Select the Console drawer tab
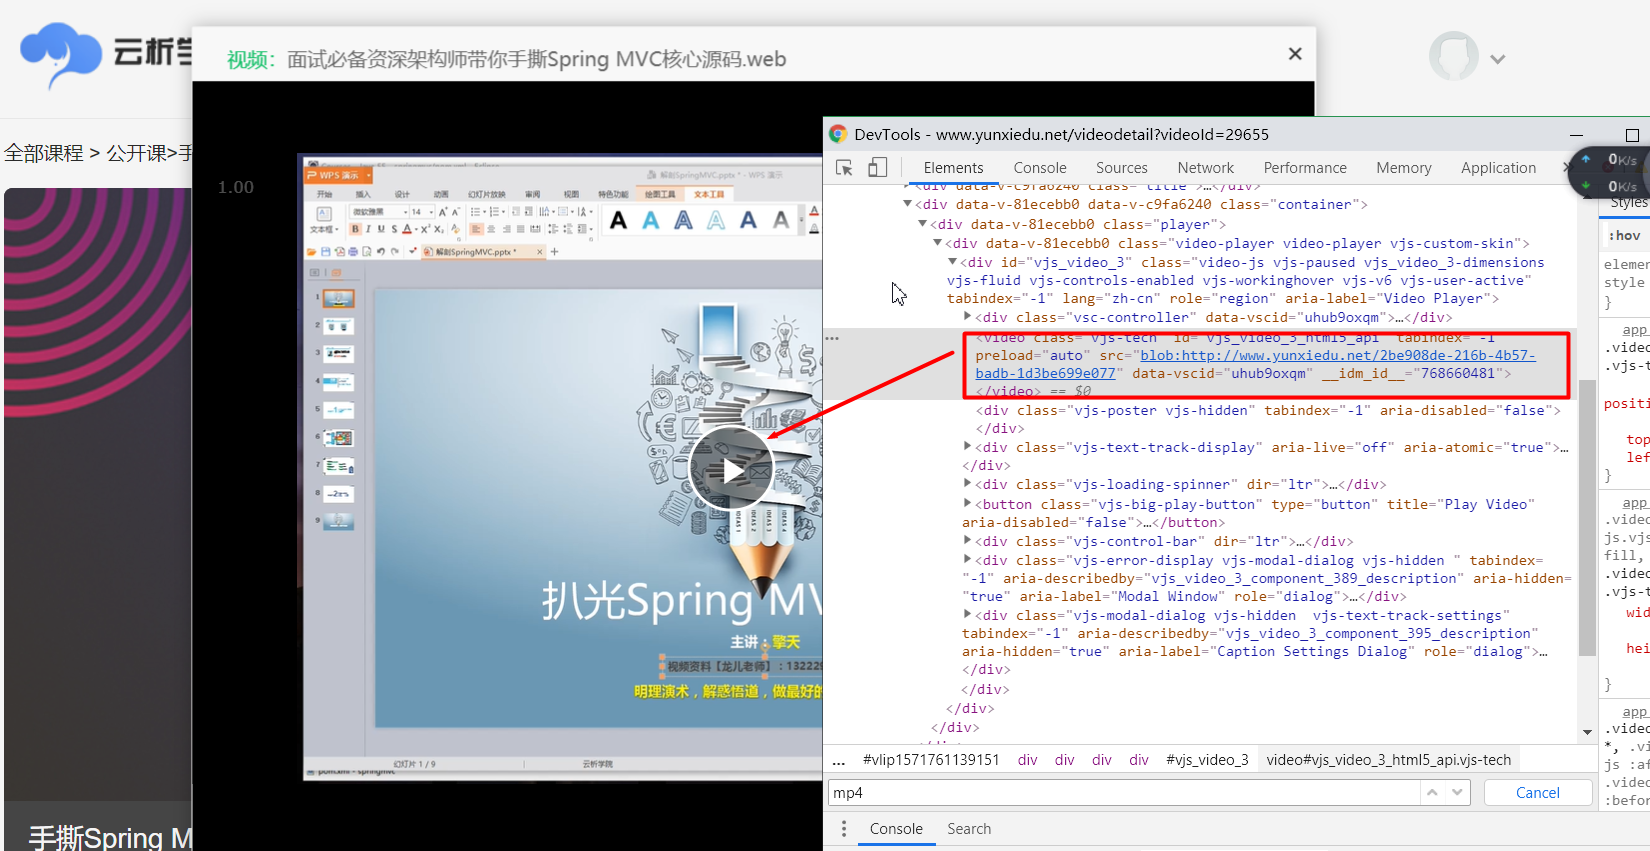This screenshot has width=1650, height=851. pos(896,829)
